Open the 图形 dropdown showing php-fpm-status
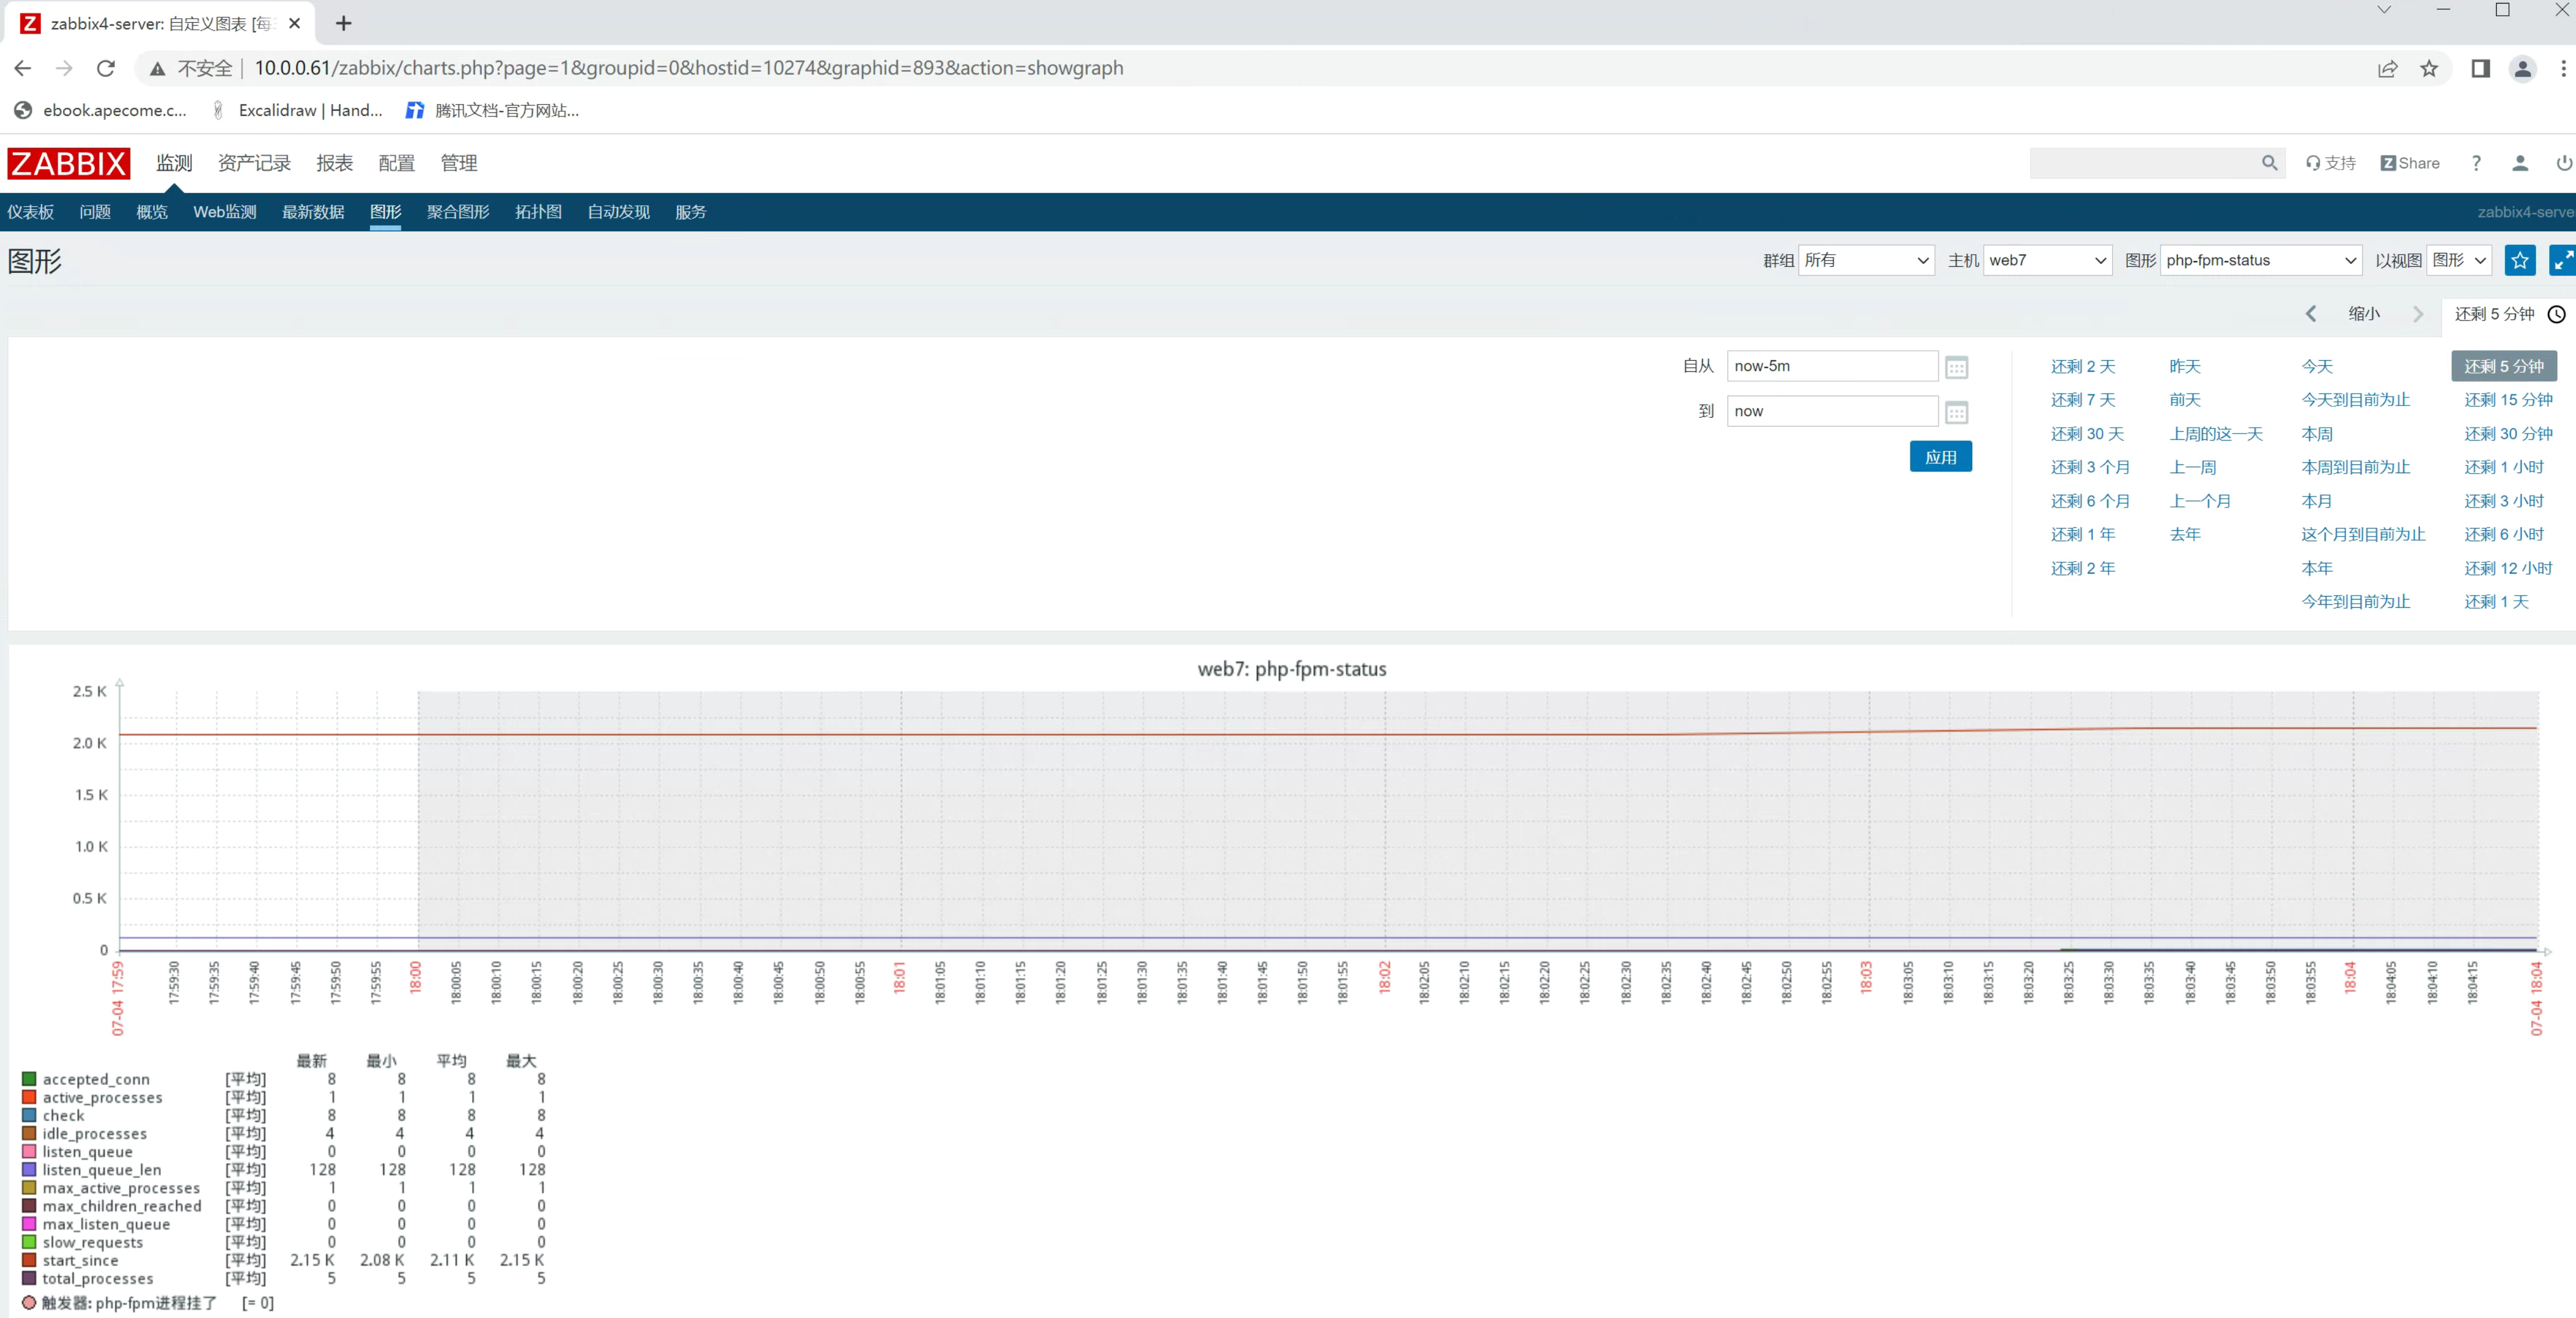The image size is (2576, 1318). pos(2260,261)
